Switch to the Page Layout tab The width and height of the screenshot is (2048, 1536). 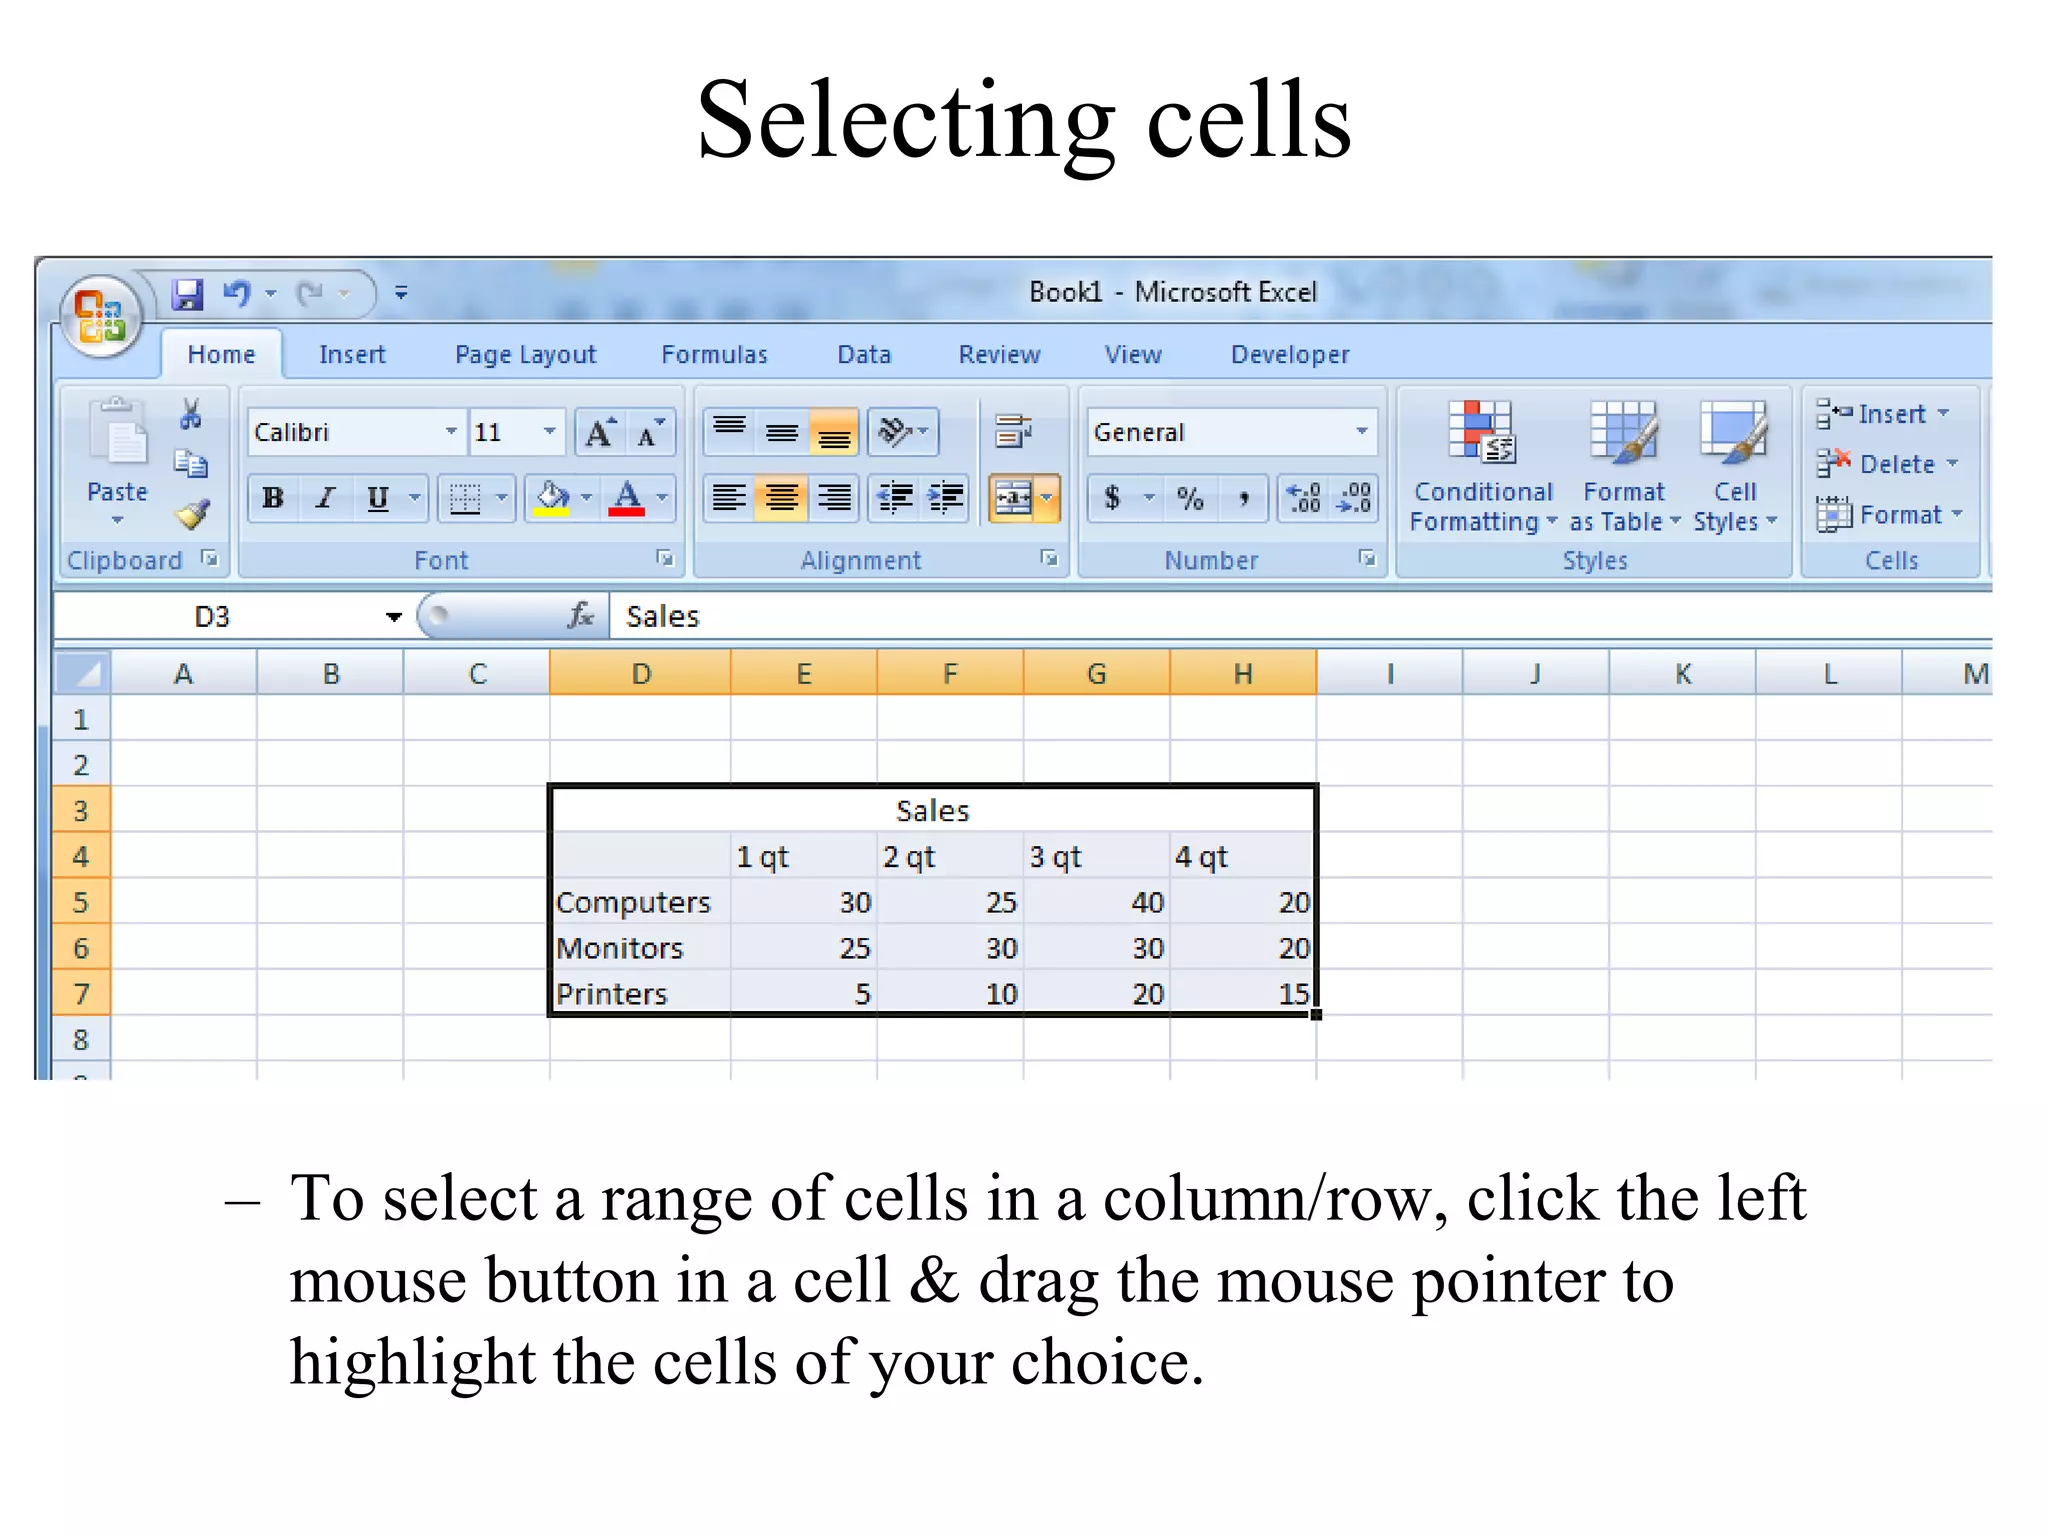click(525, 355)
